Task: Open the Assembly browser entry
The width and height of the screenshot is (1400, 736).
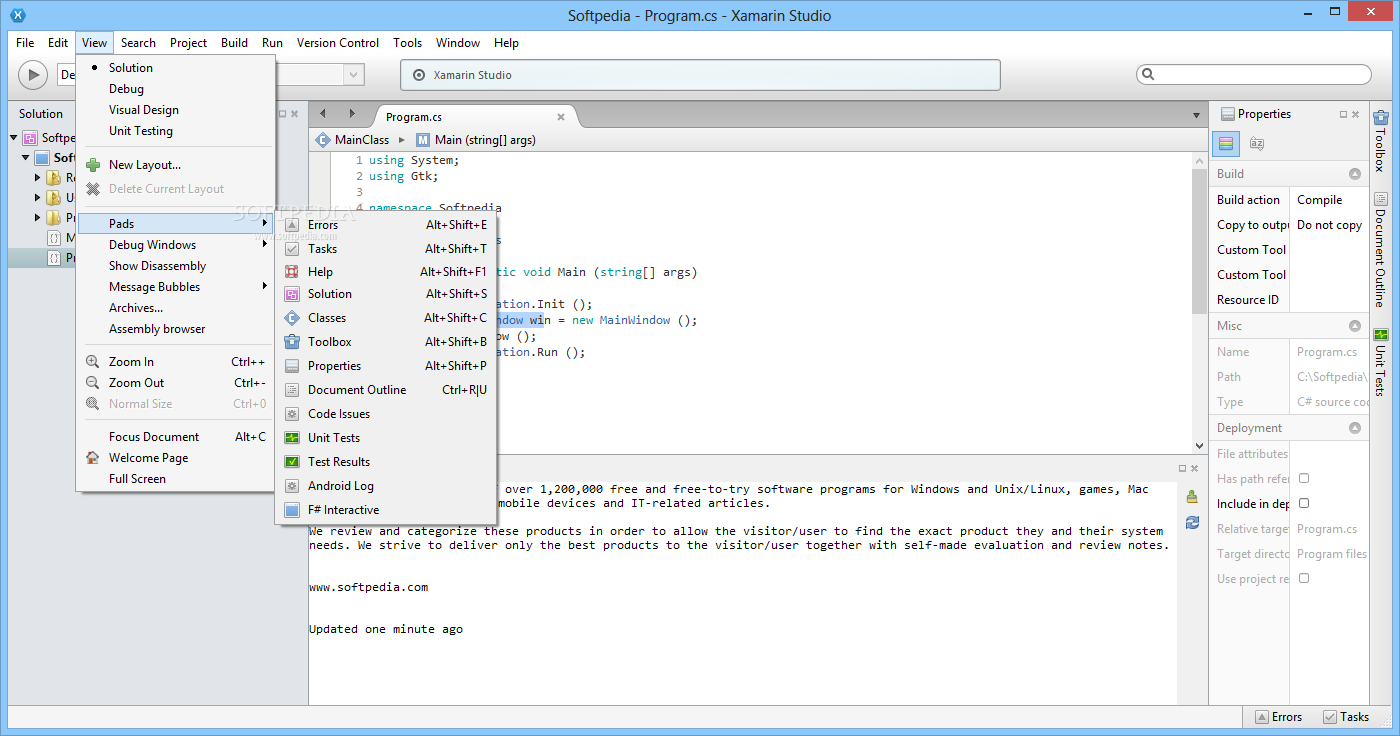Action: [x=176, y=329]
